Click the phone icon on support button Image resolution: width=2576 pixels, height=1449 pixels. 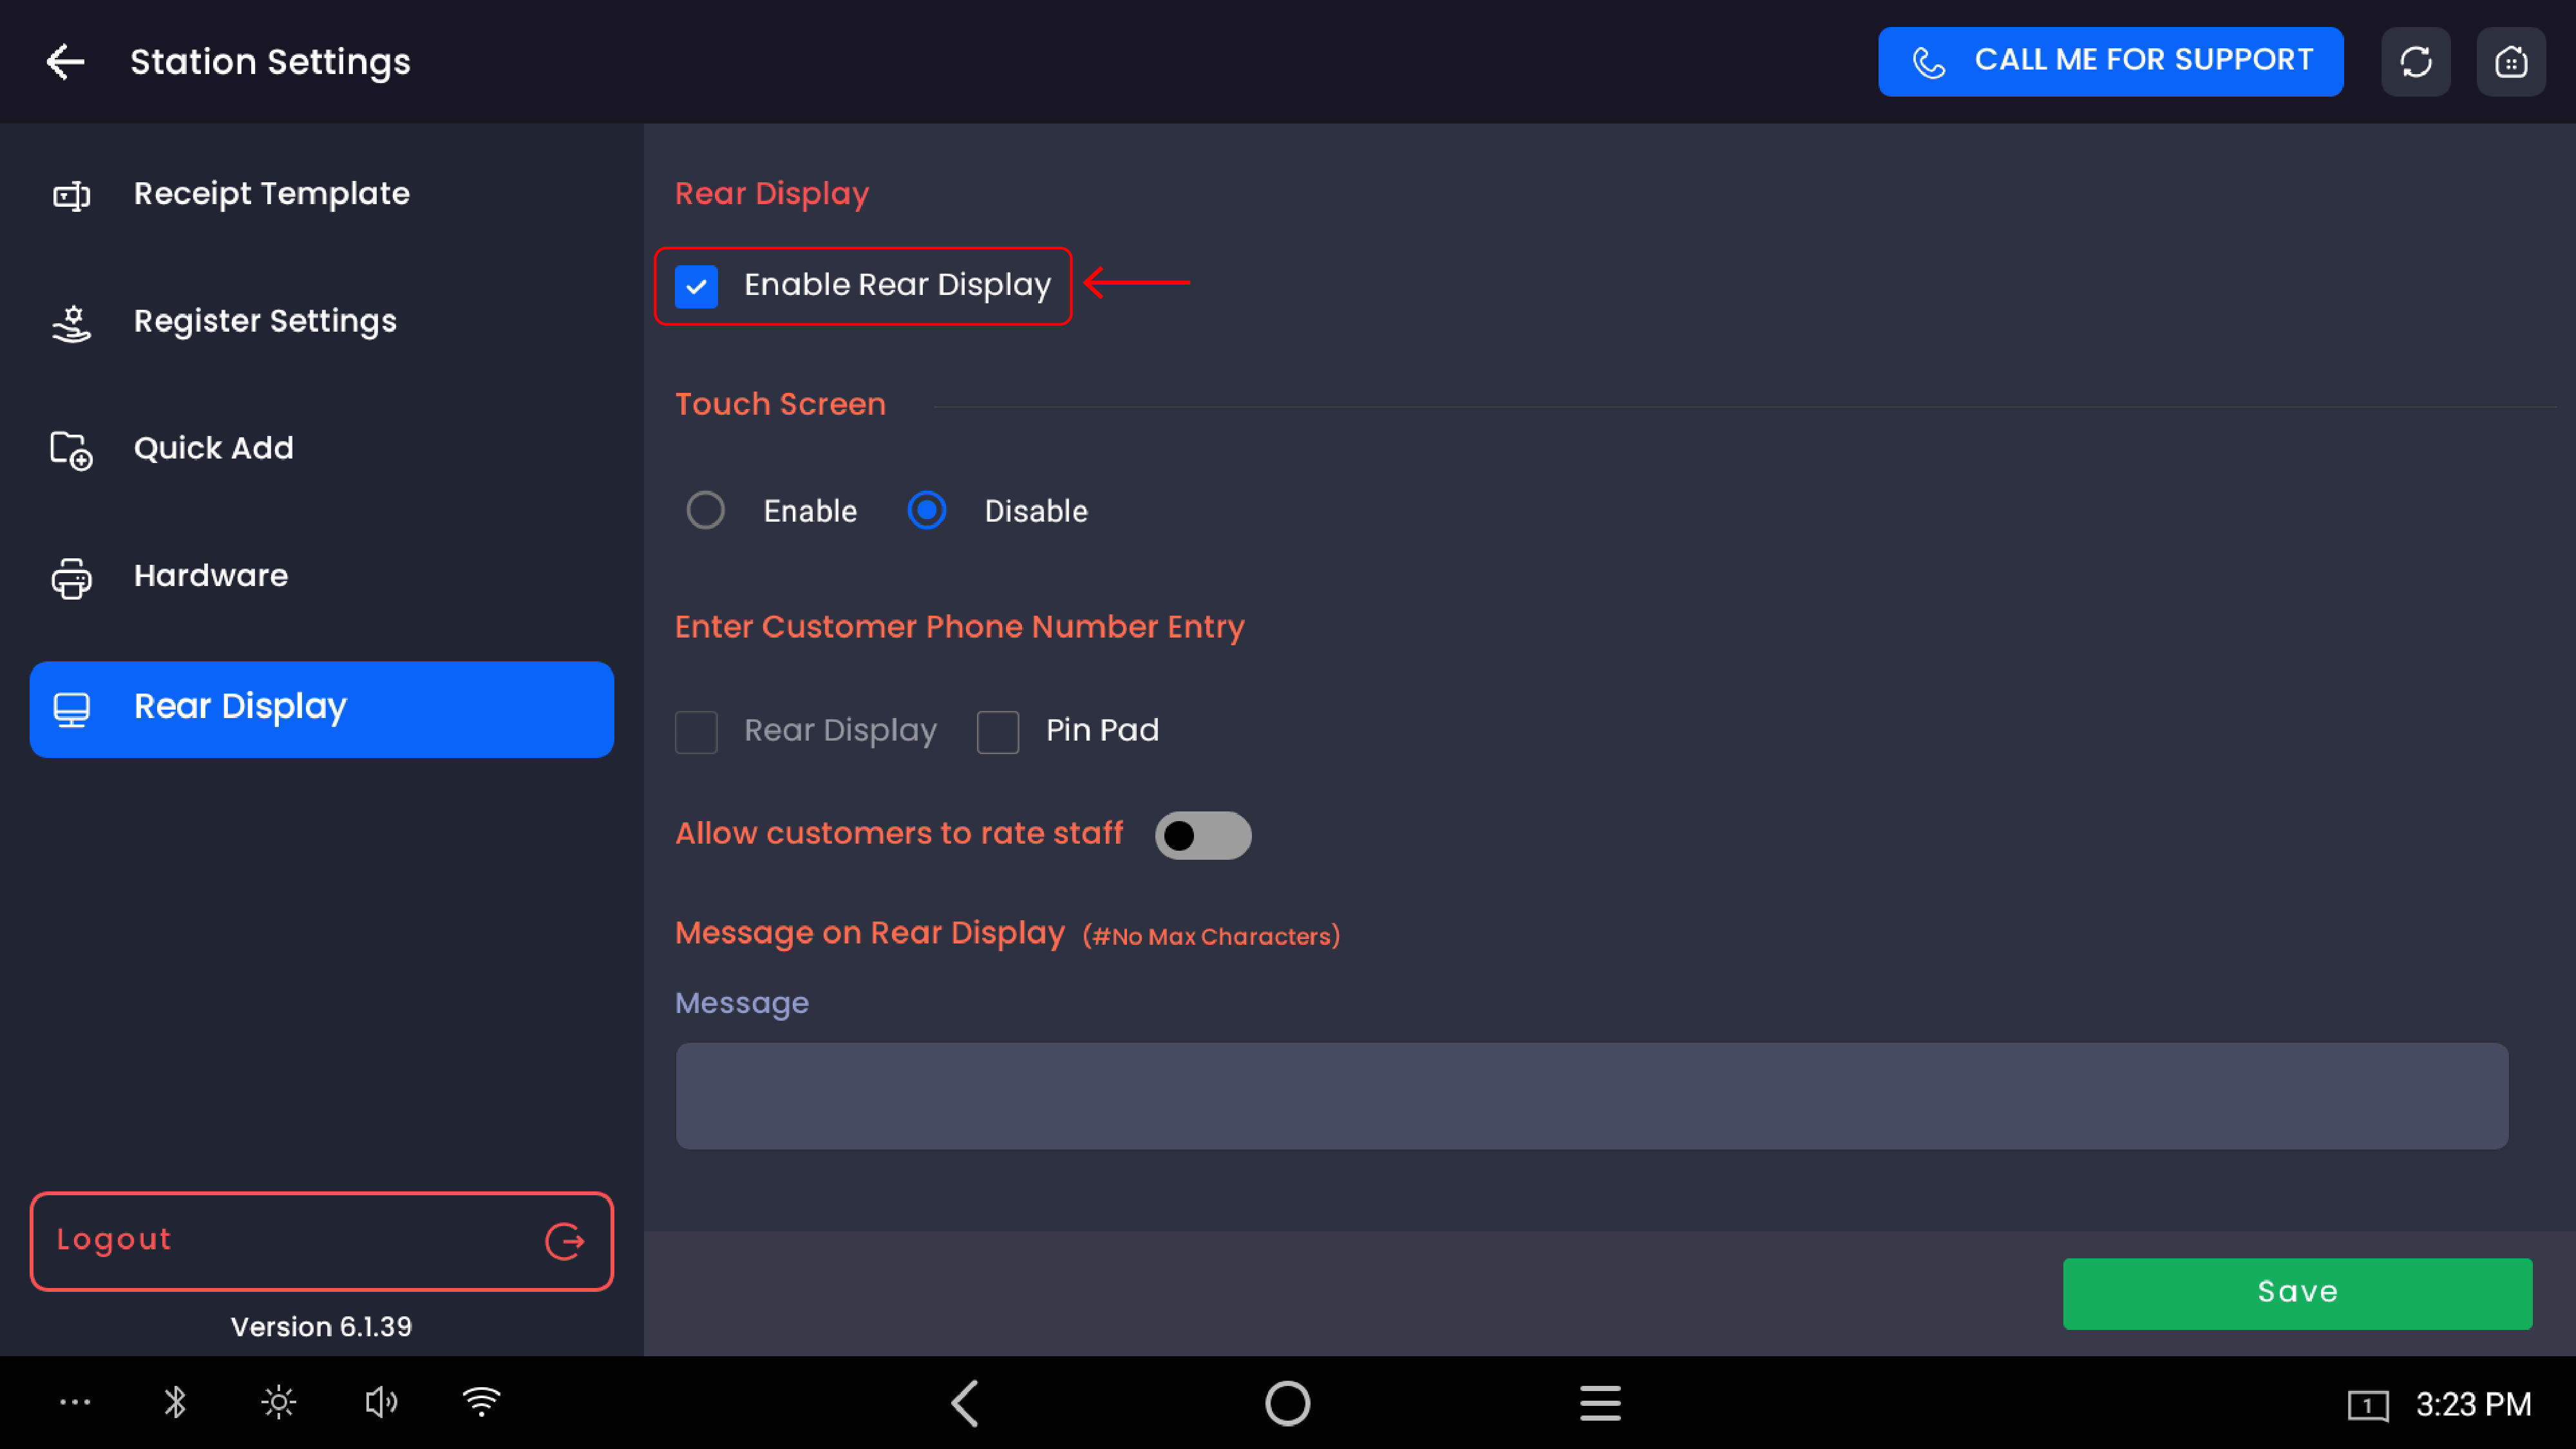1928,62
